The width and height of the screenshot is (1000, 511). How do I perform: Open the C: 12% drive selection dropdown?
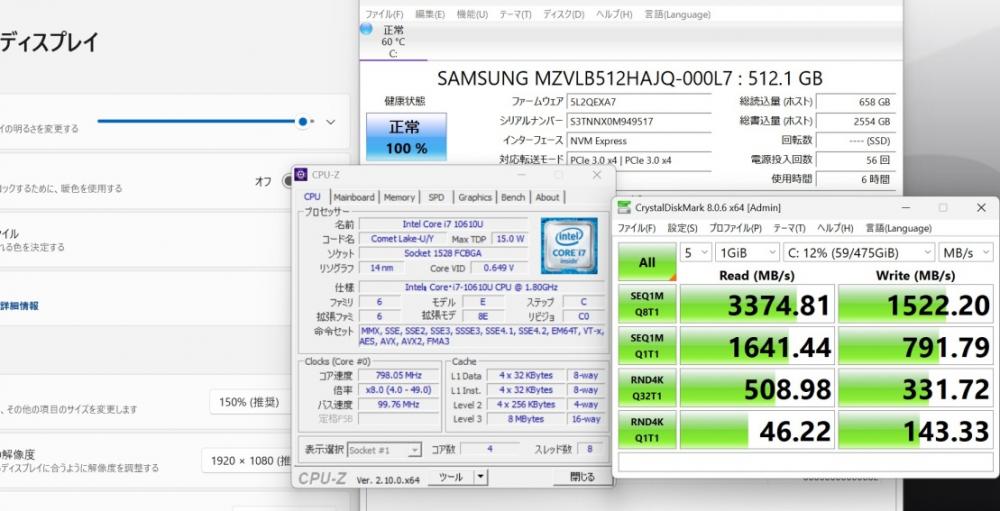858,253
